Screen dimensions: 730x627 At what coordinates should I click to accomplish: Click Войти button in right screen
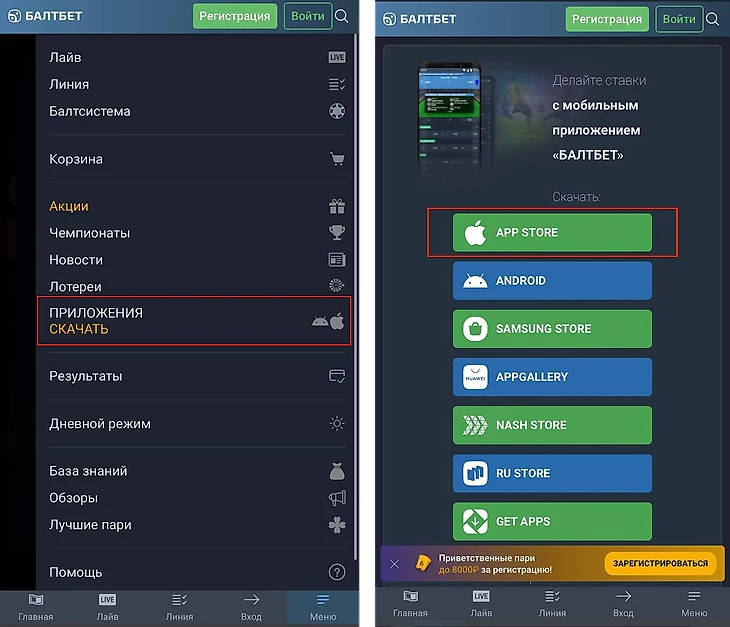(x=679, y=19)
